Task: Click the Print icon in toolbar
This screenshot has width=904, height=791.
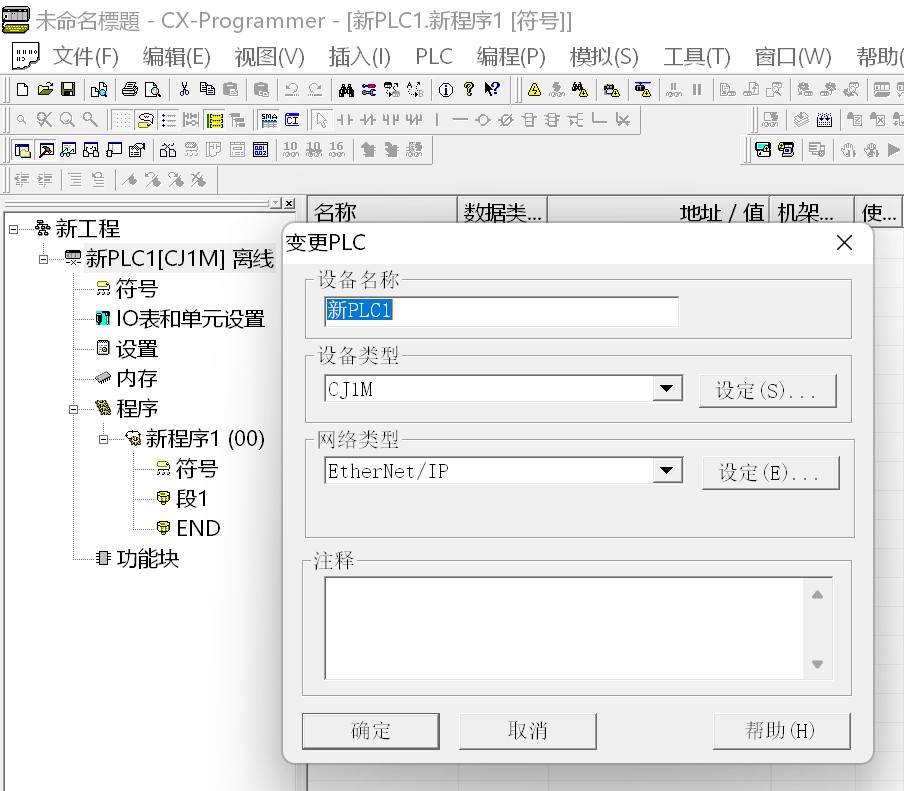Action: coord(130,89)
